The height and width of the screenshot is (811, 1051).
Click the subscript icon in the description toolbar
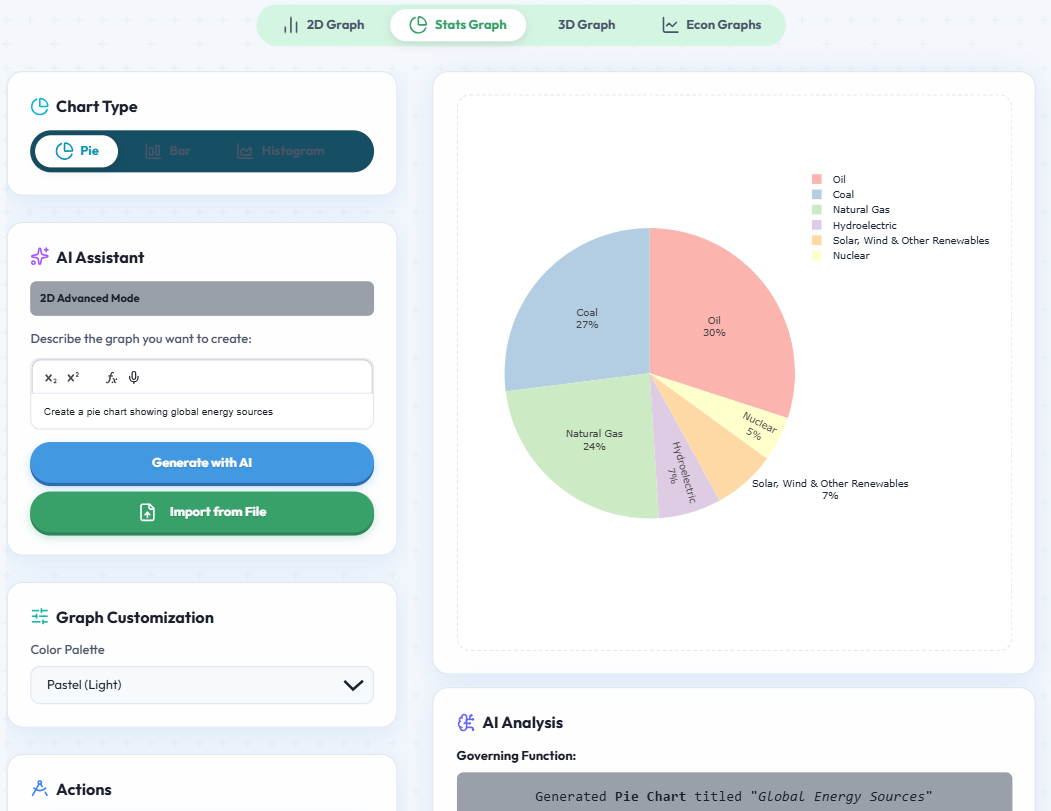pos(49,377)
